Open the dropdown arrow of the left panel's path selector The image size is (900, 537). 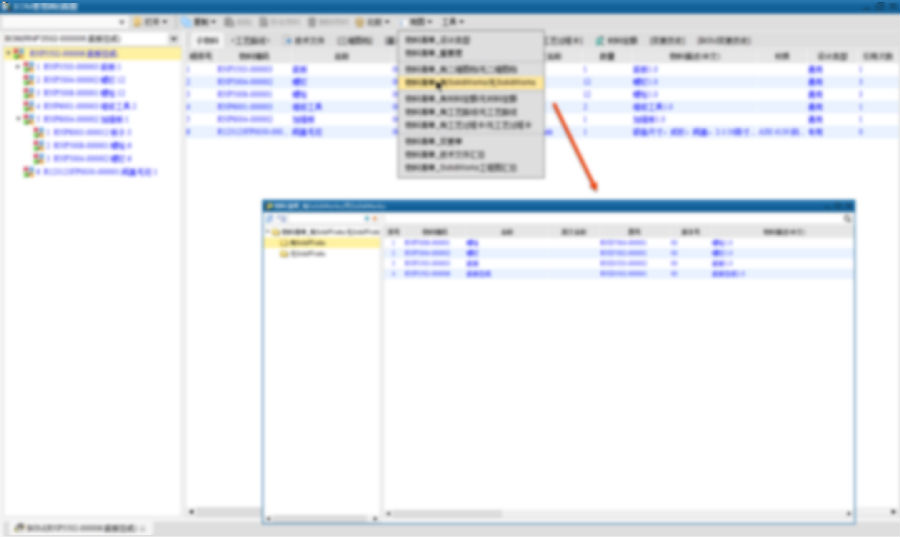point(173,39)
